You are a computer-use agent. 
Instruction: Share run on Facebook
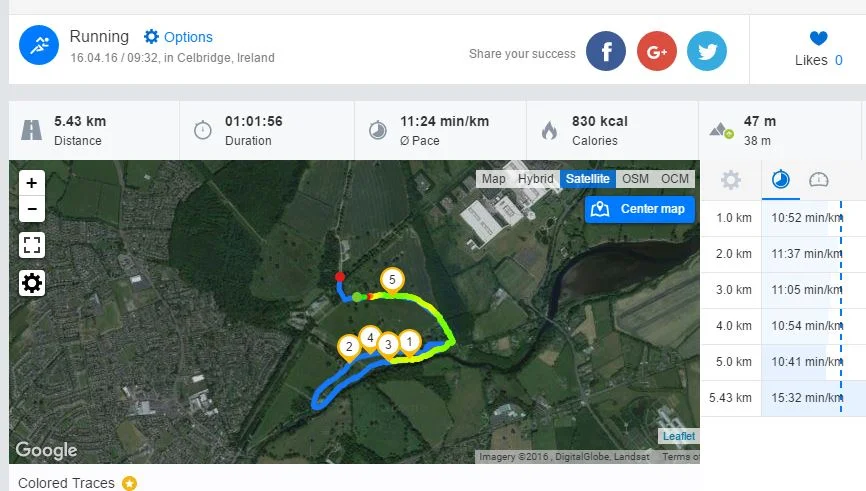pyautogui.click(x=606, y=52)
